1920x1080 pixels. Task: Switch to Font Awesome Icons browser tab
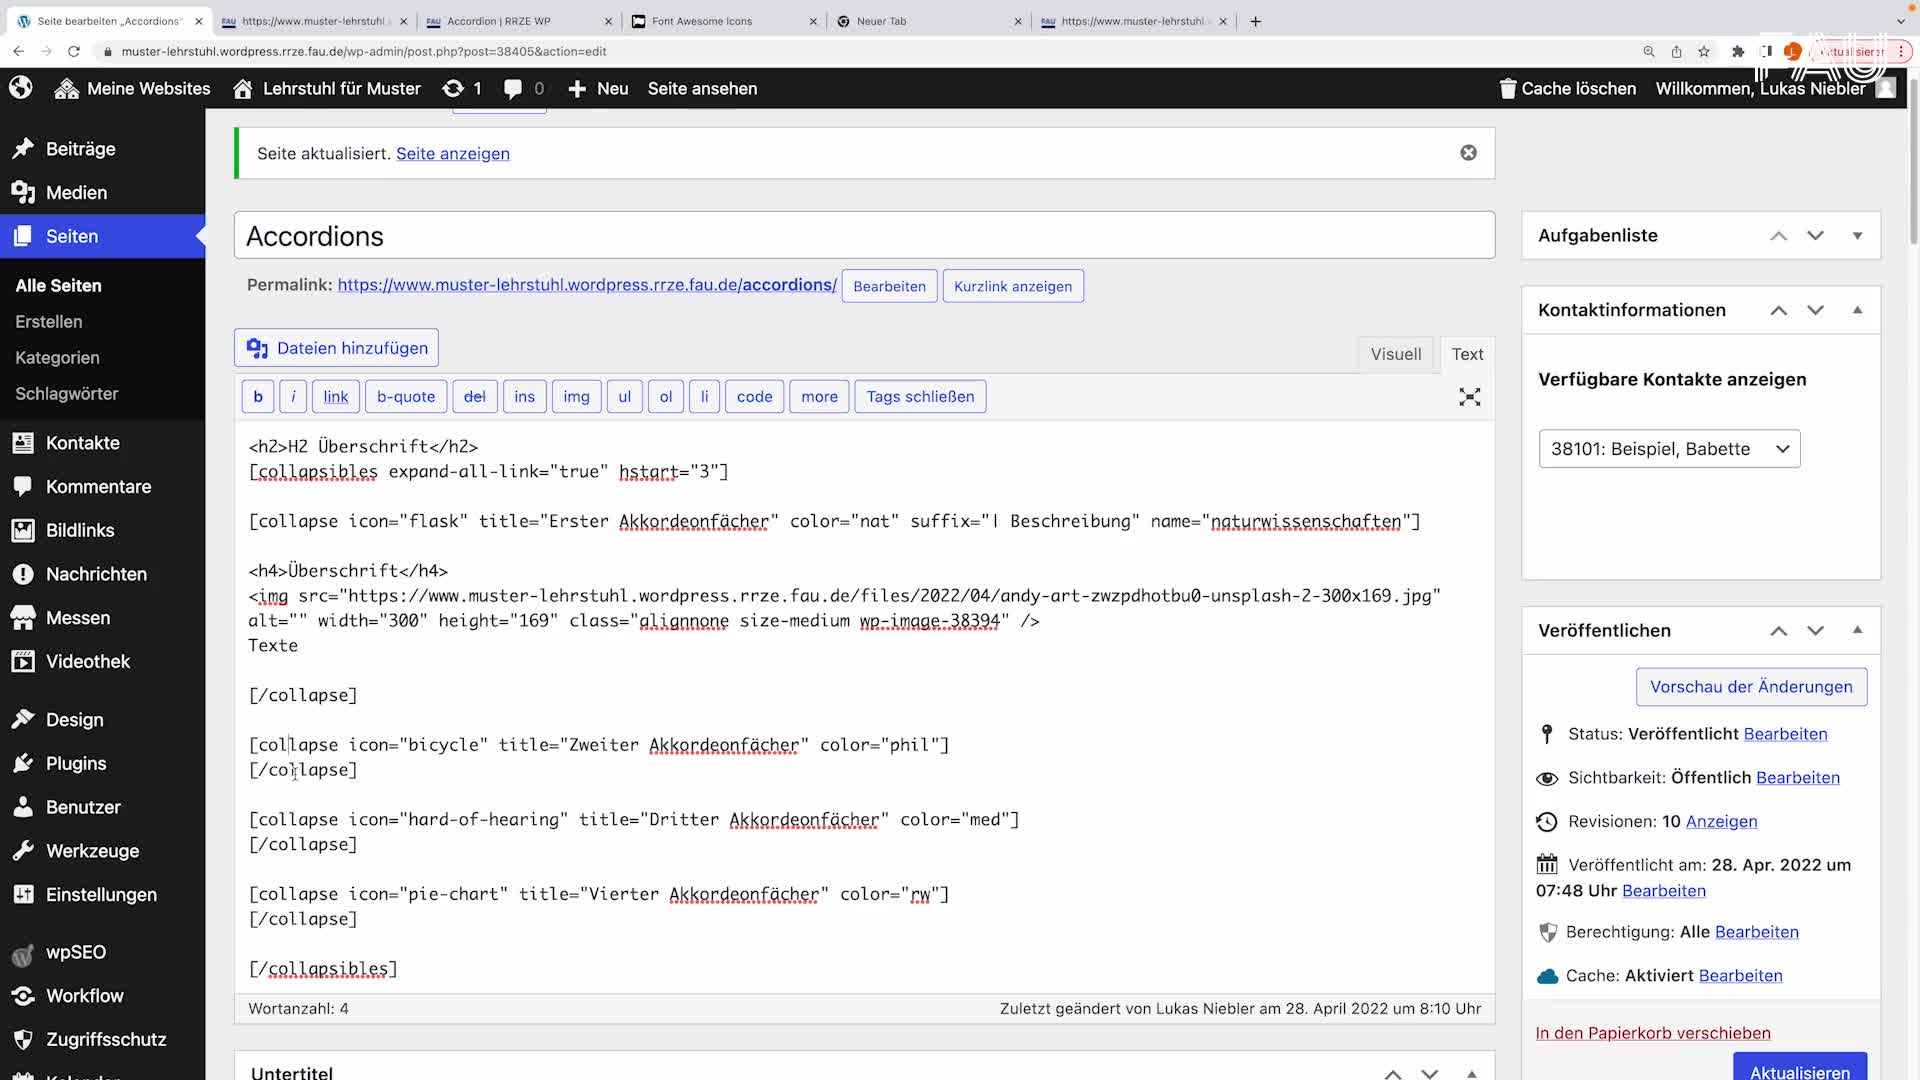702,21
